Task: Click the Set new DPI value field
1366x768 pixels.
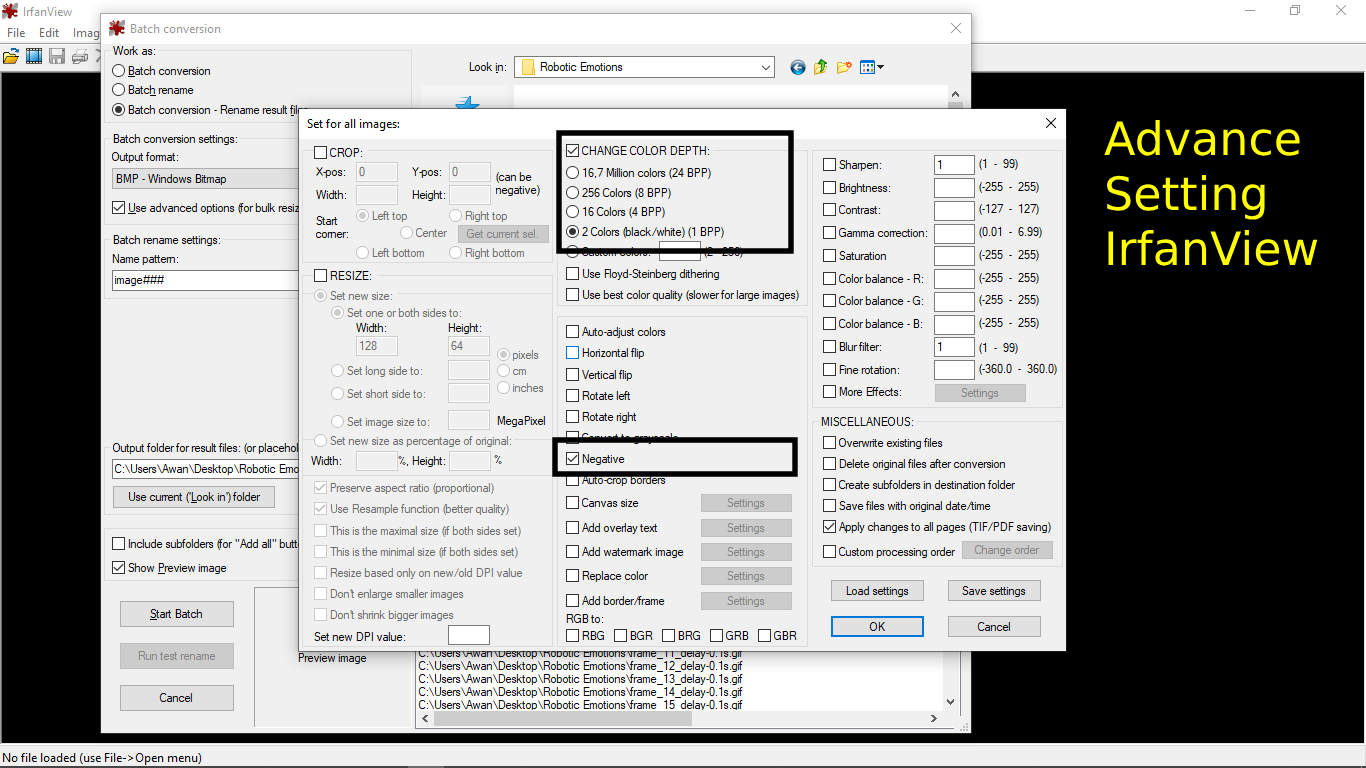Action: click(469, 636)
